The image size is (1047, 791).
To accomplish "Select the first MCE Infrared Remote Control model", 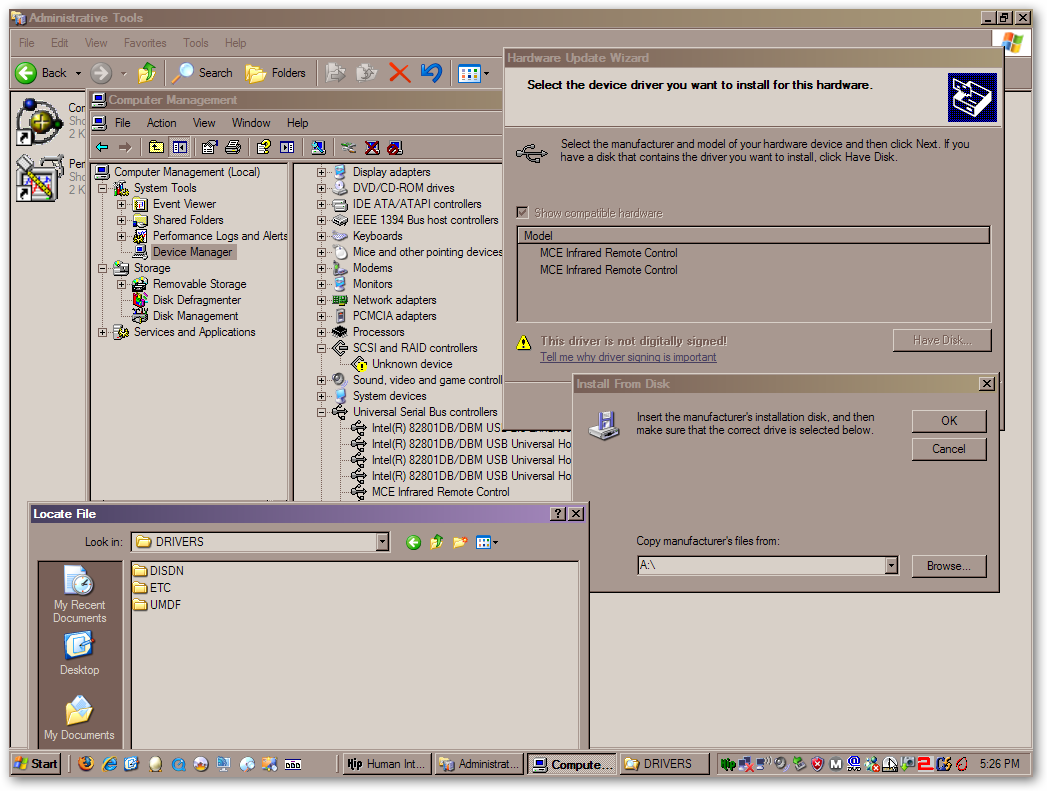I will (x=608, y=253).
